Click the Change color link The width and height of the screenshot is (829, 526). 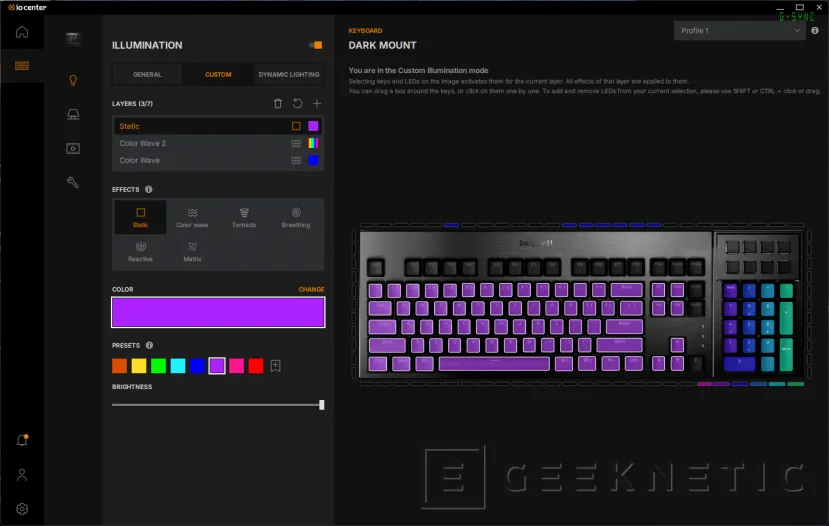point(311,290)
